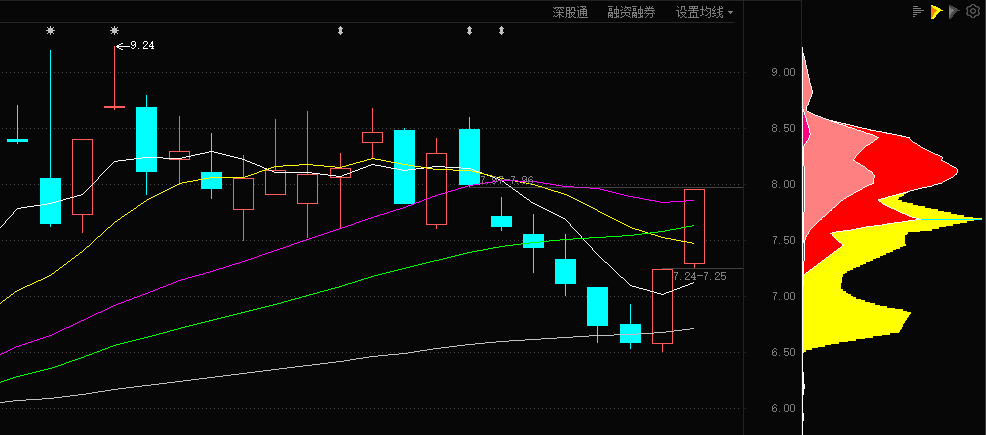The height and width of the screenshot is (435, 986).
Task: Open the 融资融券 tab
Action: [x=631, y=12]
